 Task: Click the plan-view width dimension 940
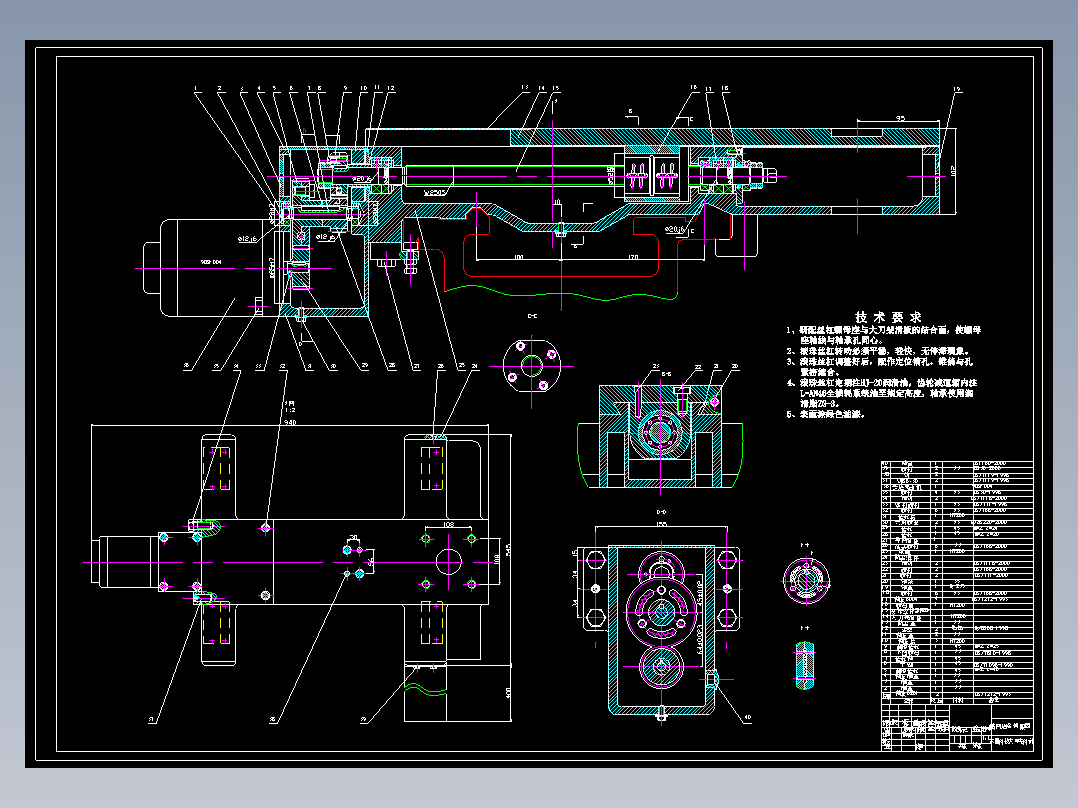click(290, 422)
